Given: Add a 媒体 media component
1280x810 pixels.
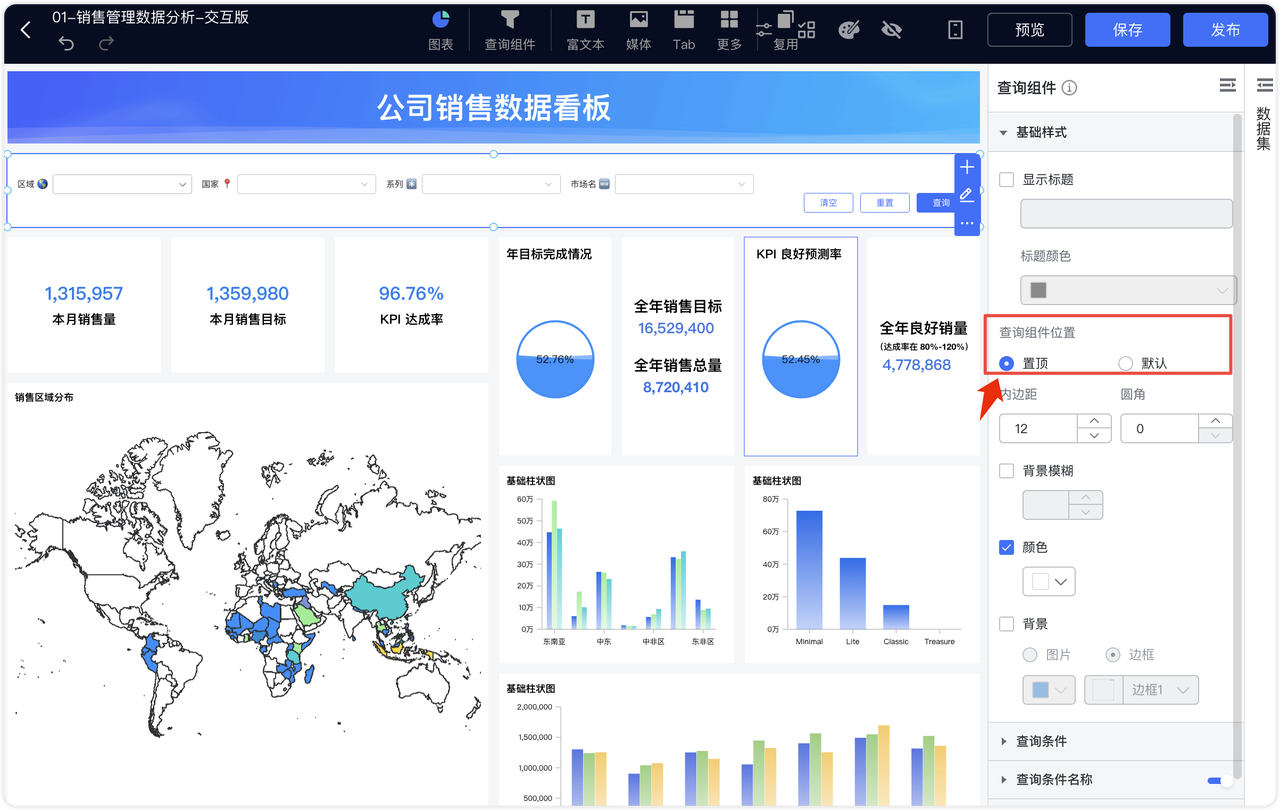Looking at the screenshot, I should pyautogui.click(x=638, y=29).
